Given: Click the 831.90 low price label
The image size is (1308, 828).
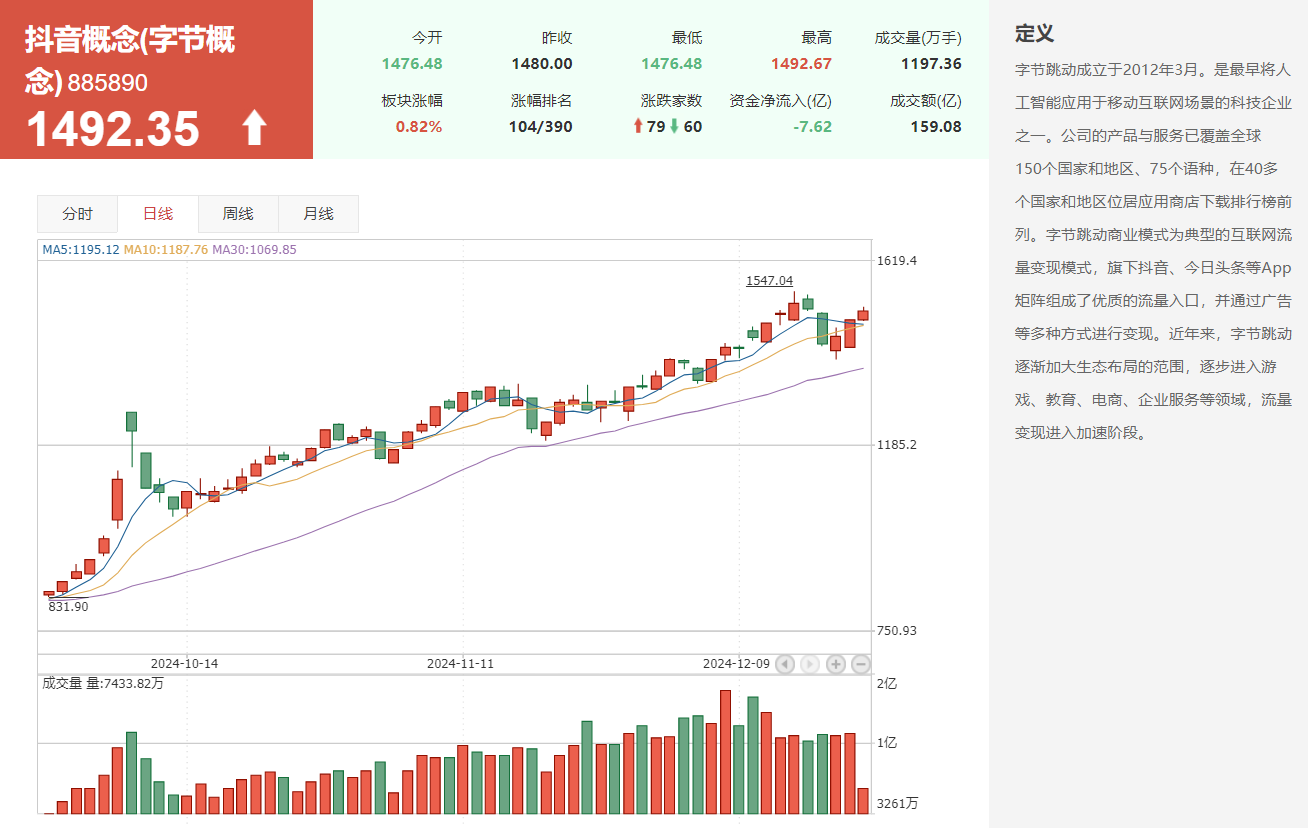Looking at the screenshot, I should click(68, 607).
